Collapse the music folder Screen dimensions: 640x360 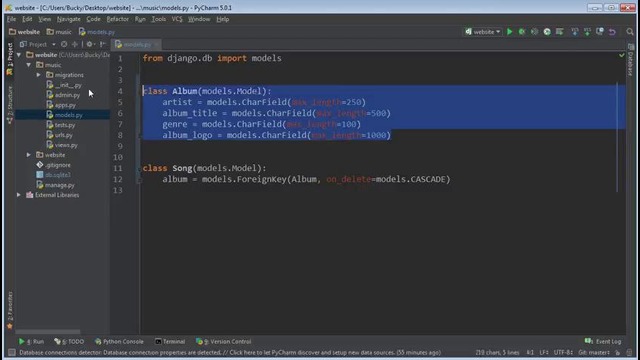[x=29, y=65]
